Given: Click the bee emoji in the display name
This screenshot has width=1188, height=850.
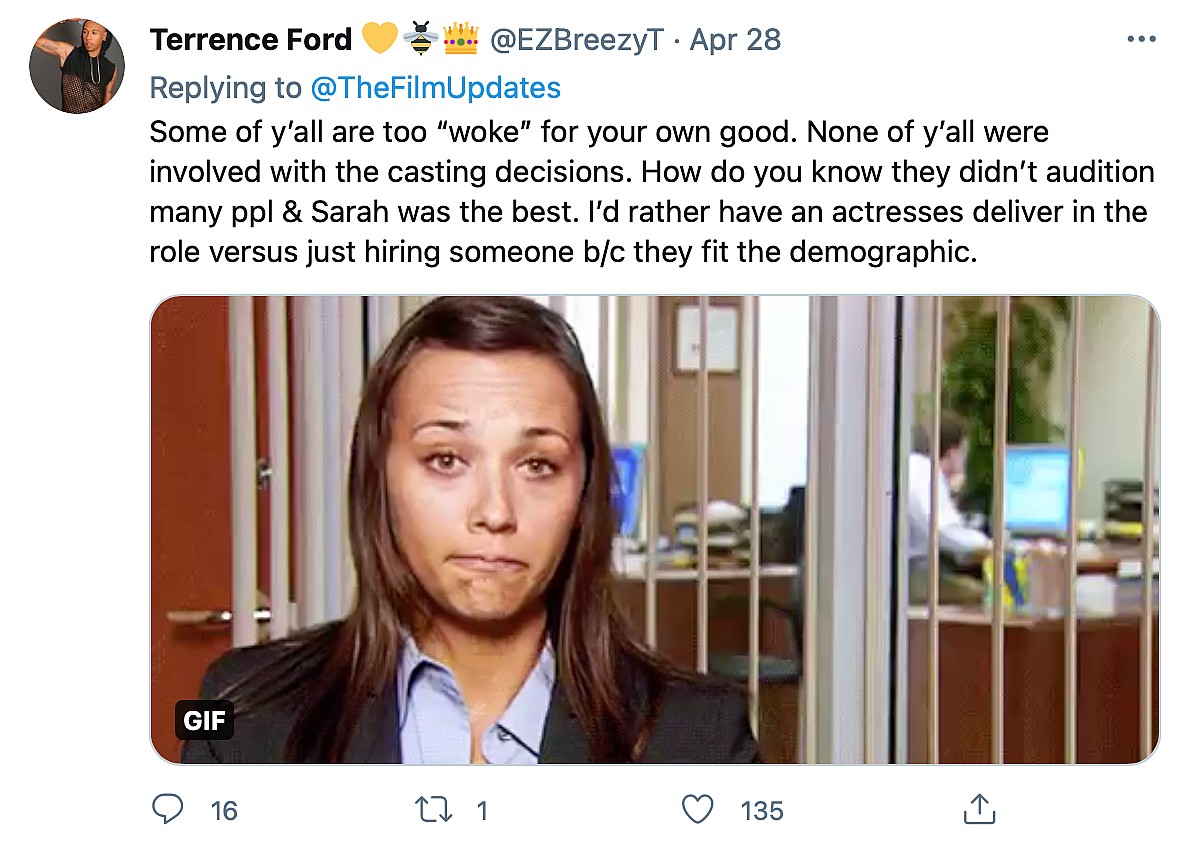Looking at the screenshot, I should point(420,40).
